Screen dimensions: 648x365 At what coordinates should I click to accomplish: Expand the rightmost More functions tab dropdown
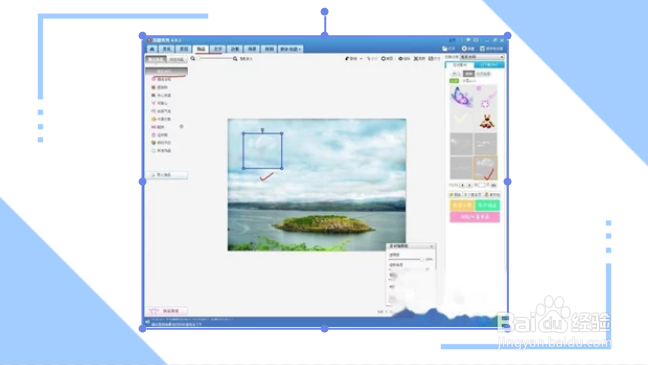[x=291, y=49]
